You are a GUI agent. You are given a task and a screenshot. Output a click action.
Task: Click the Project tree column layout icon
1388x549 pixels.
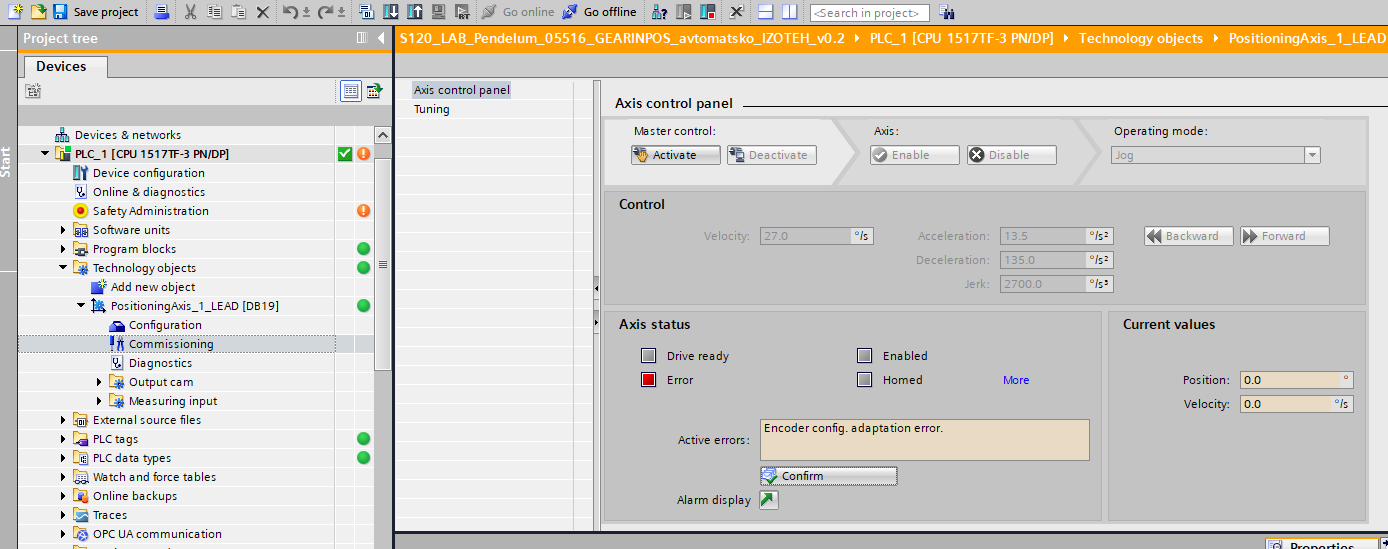point(361,38)
